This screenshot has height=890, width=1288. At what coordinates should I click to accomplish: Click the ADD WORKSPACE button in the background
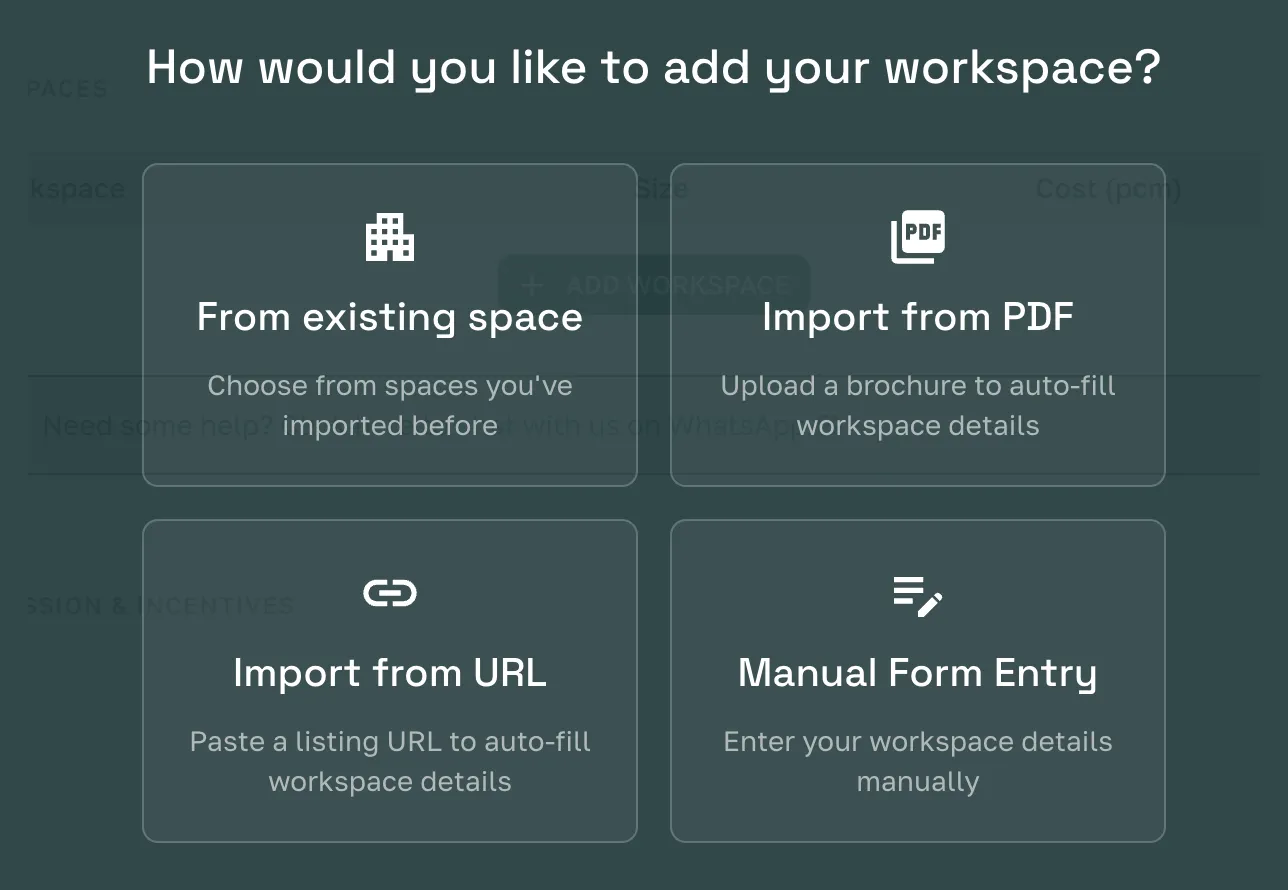[653, 285]
